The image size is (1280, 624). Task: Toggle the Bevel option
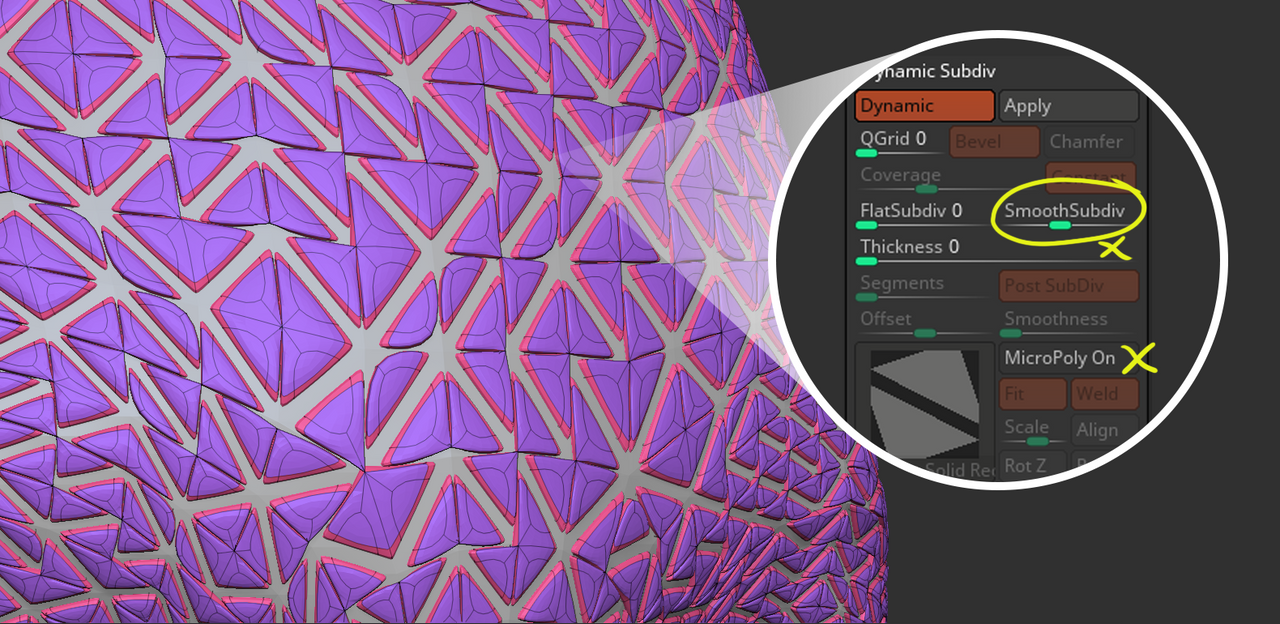point(994,142)
